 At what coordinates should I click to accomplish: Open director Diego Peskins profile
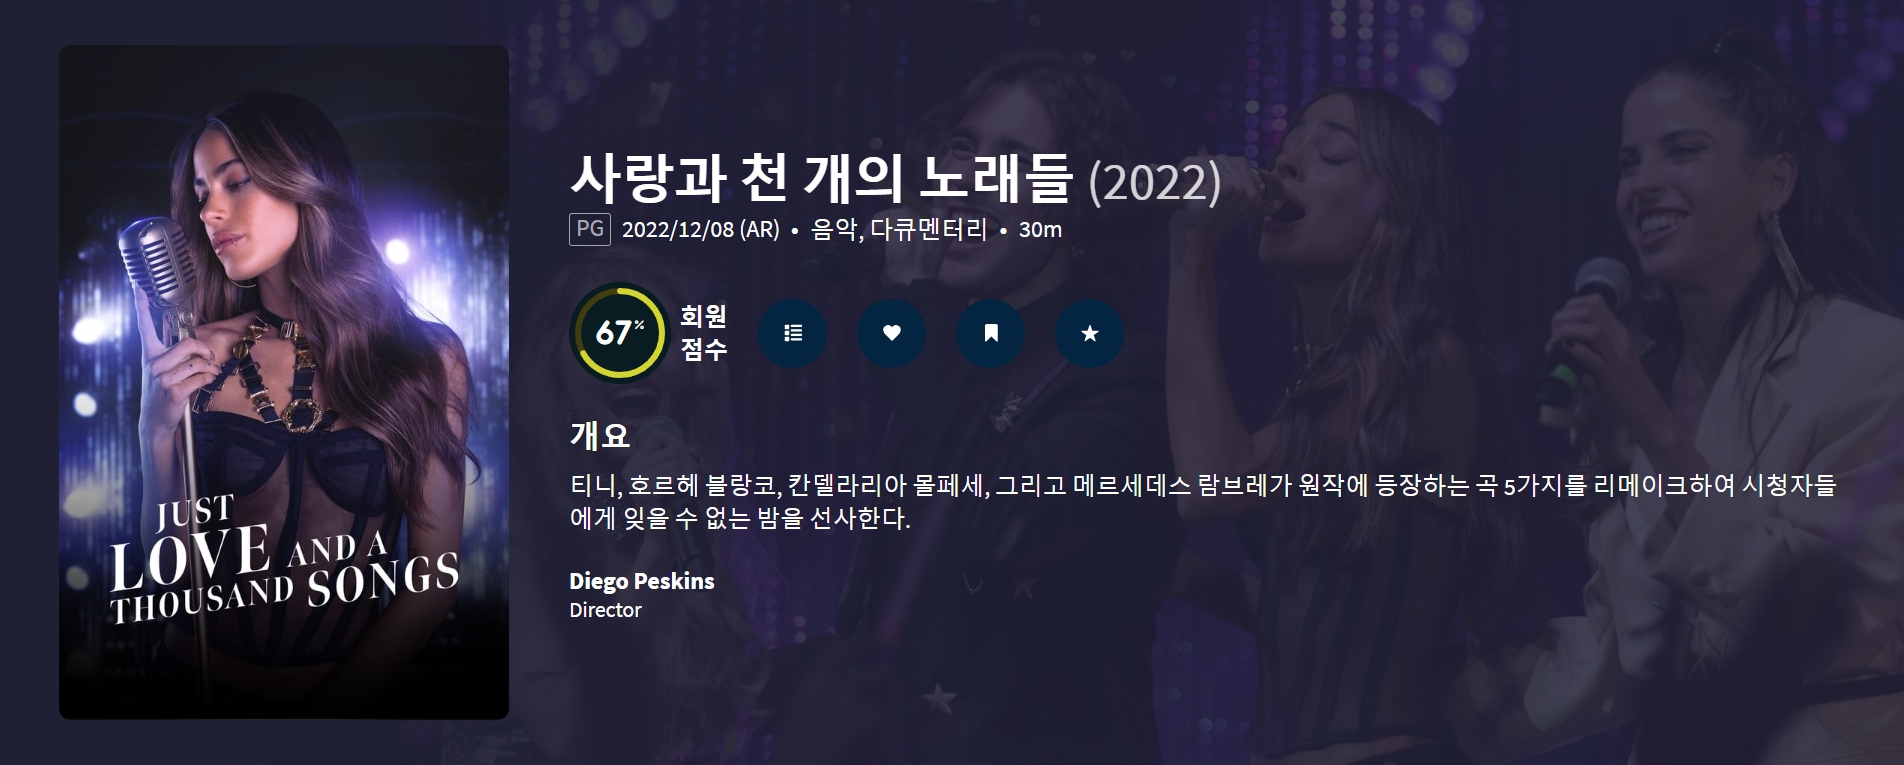click(x=642, y=581)
